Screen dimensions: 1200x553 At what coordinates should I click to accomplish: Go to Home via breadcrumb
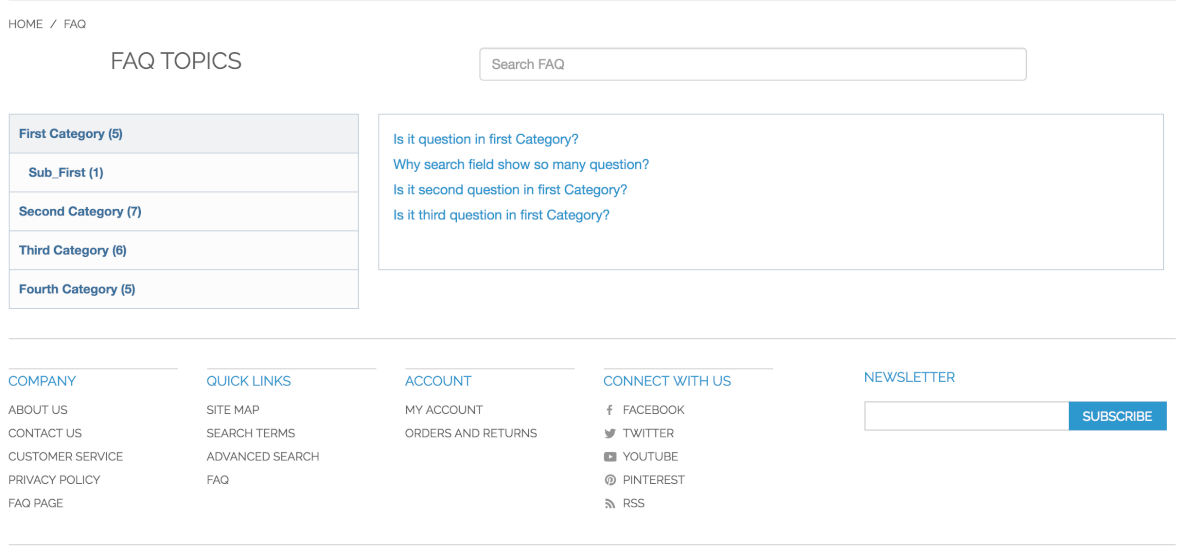point(25,24)
